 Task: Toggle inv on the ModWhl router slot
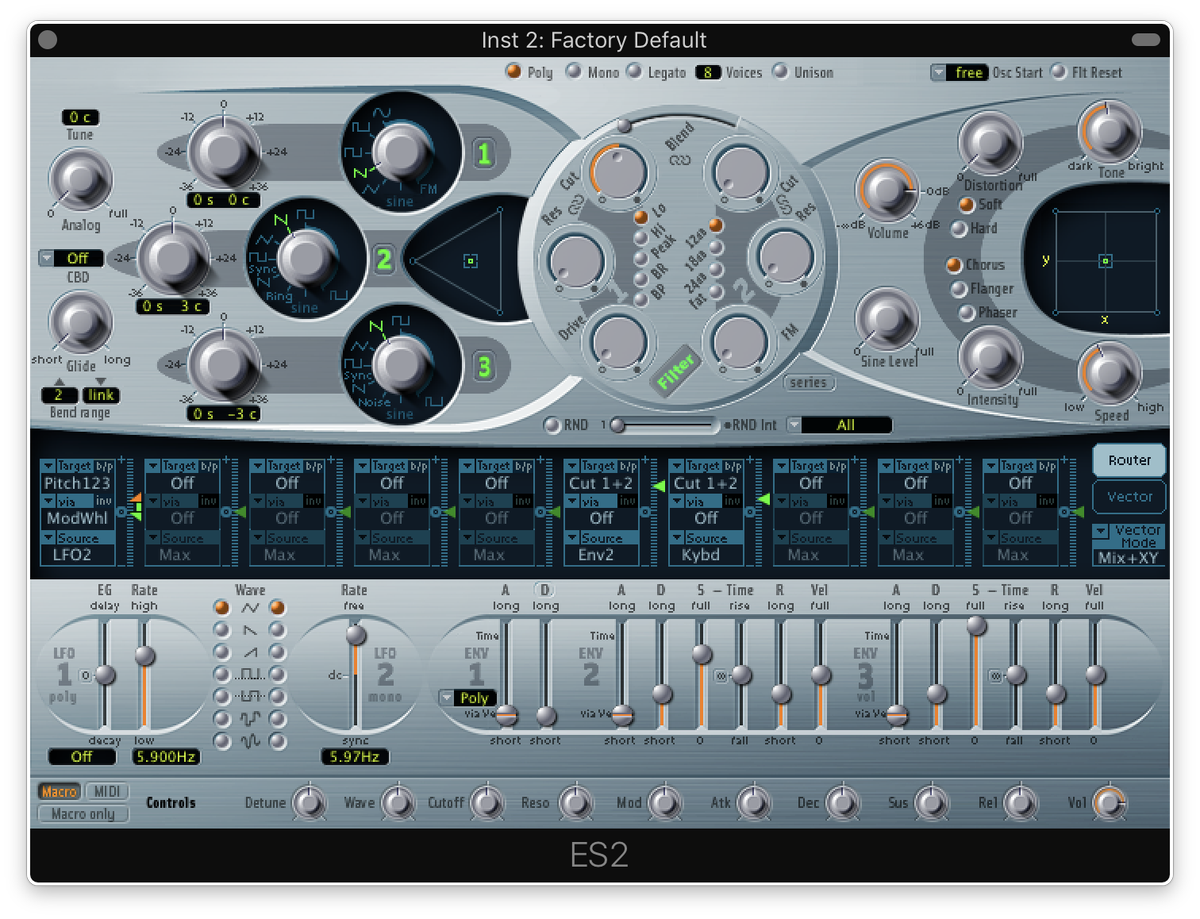105,500
